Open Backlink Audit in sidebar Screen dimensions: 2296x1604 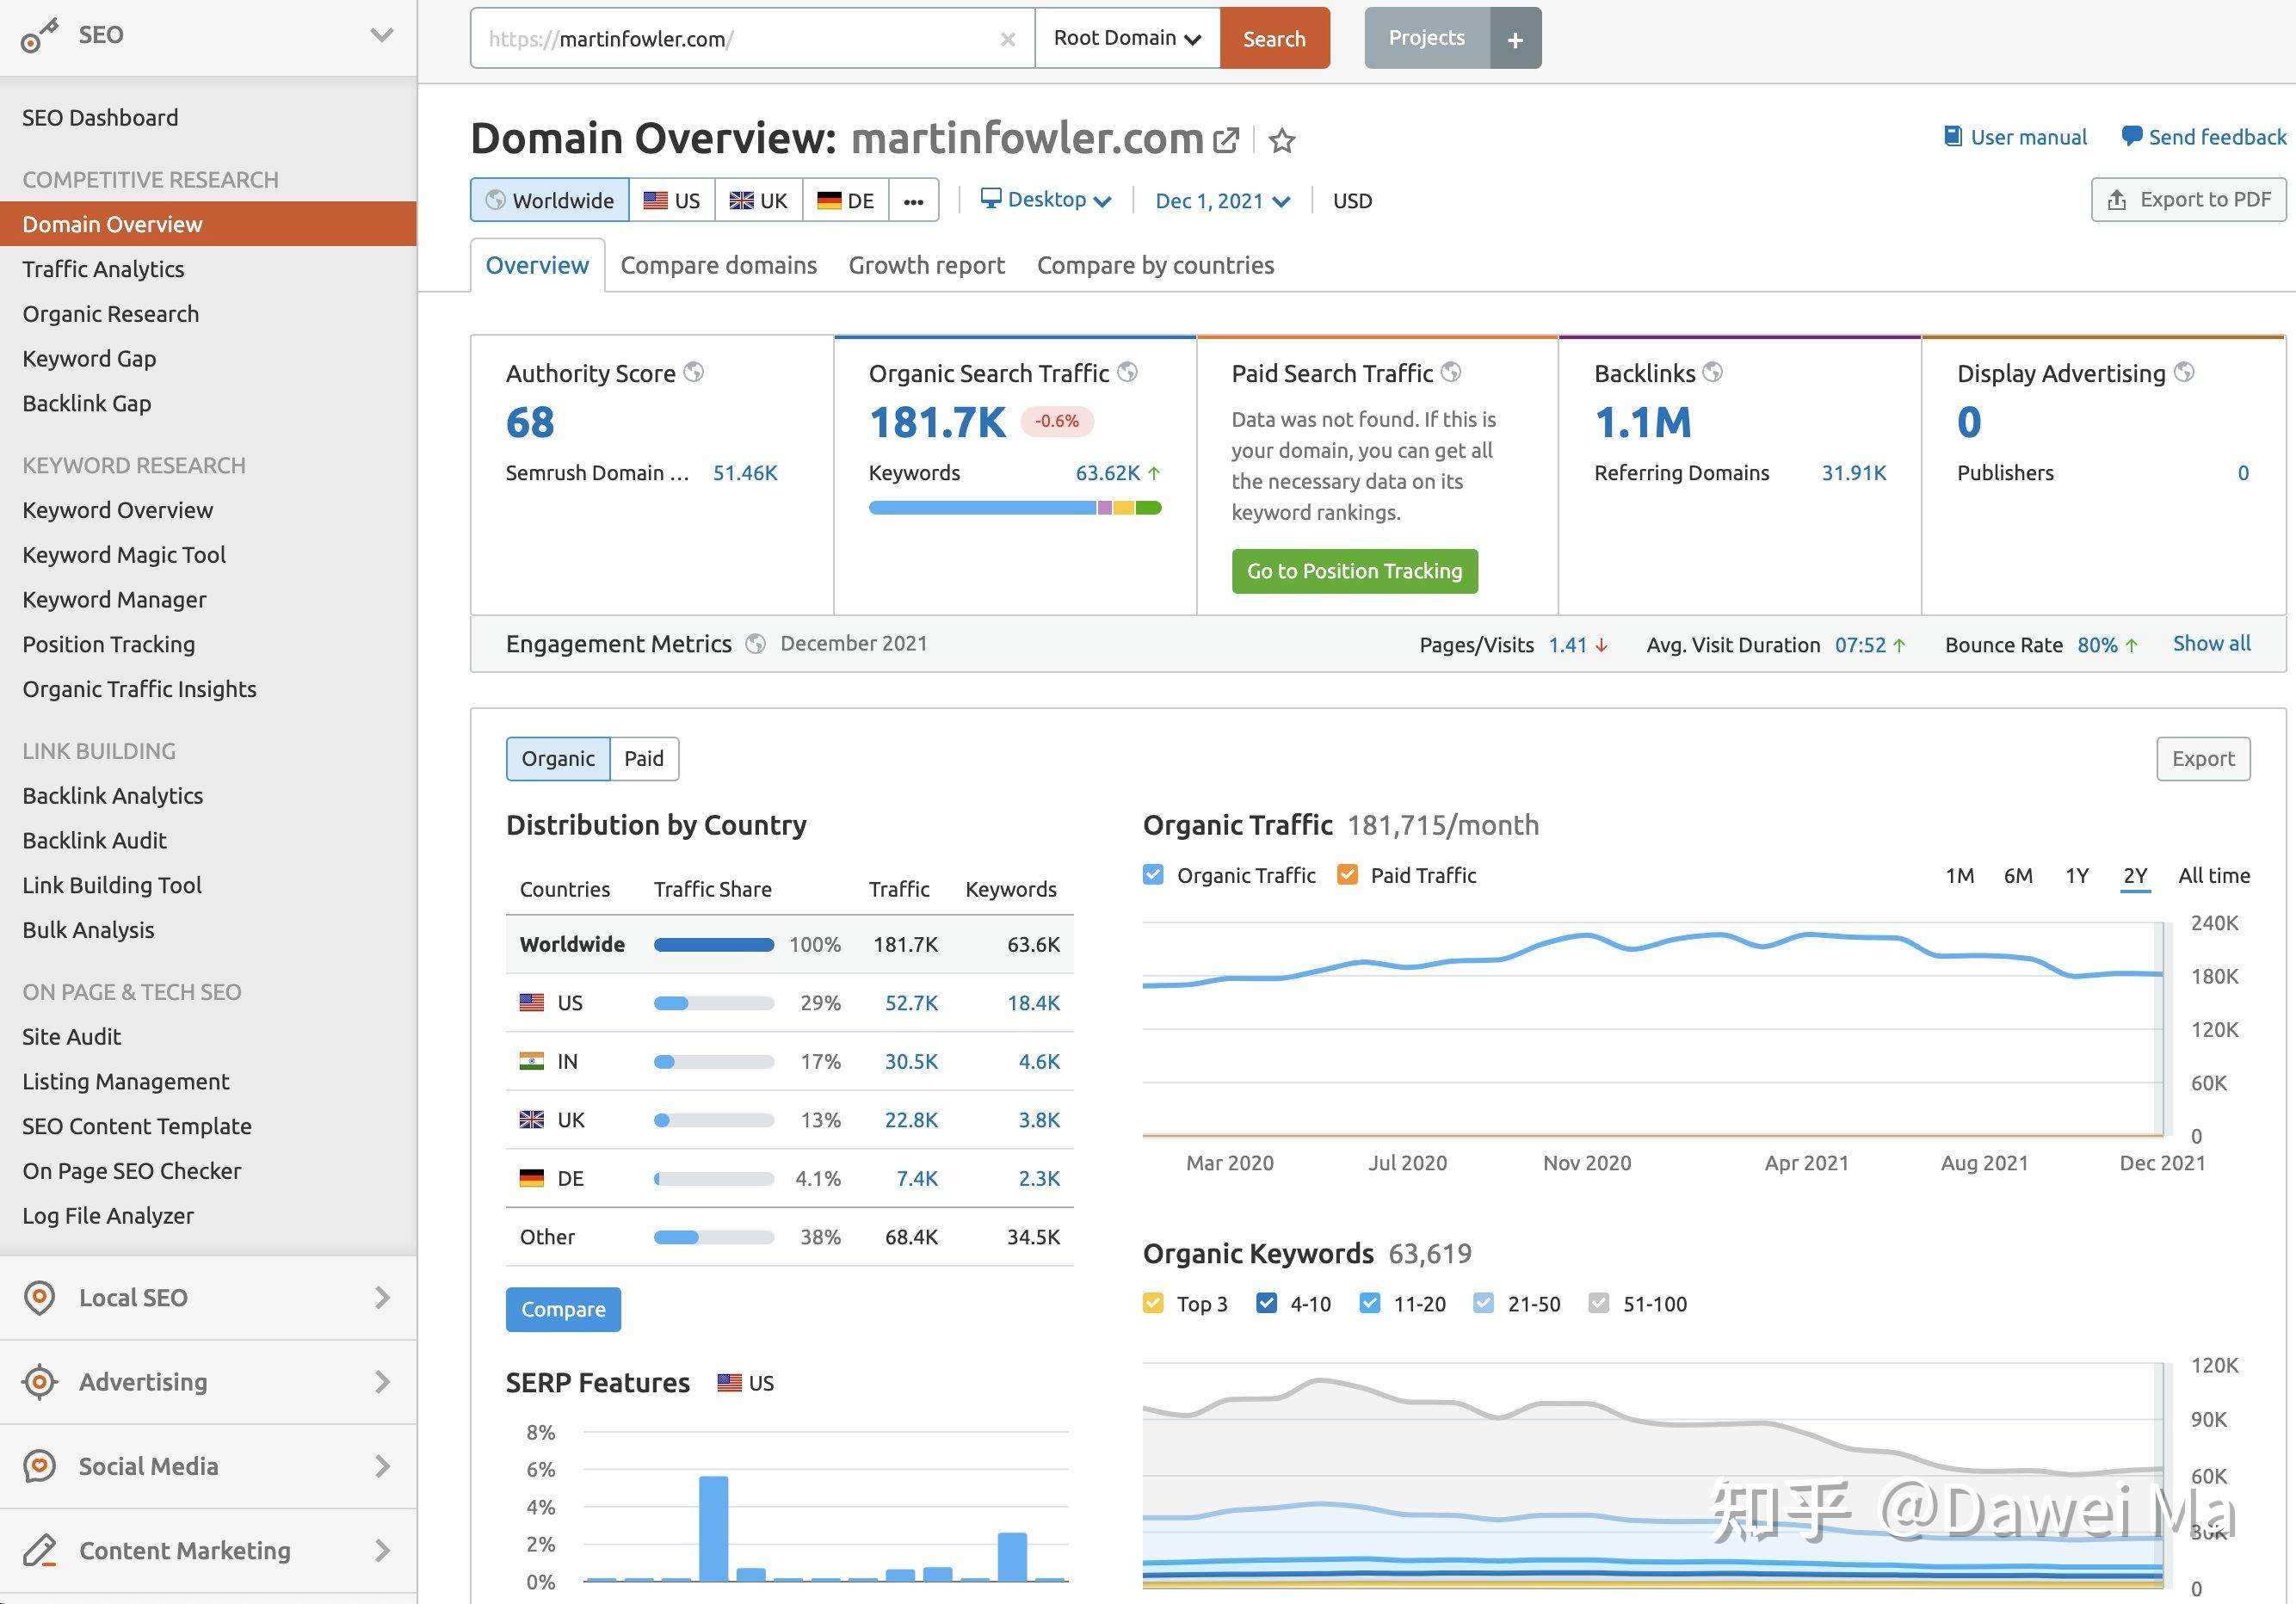click(95, 841)
